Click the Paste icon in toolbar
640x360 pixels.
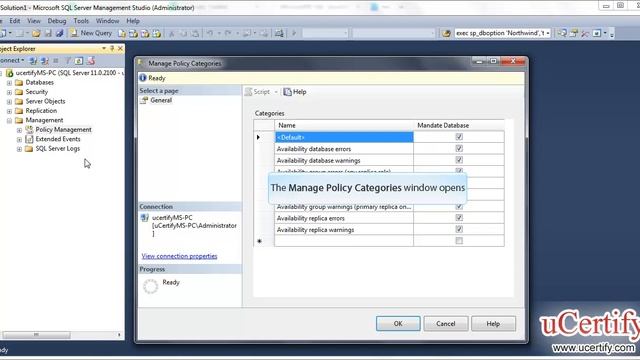(195, 33)
